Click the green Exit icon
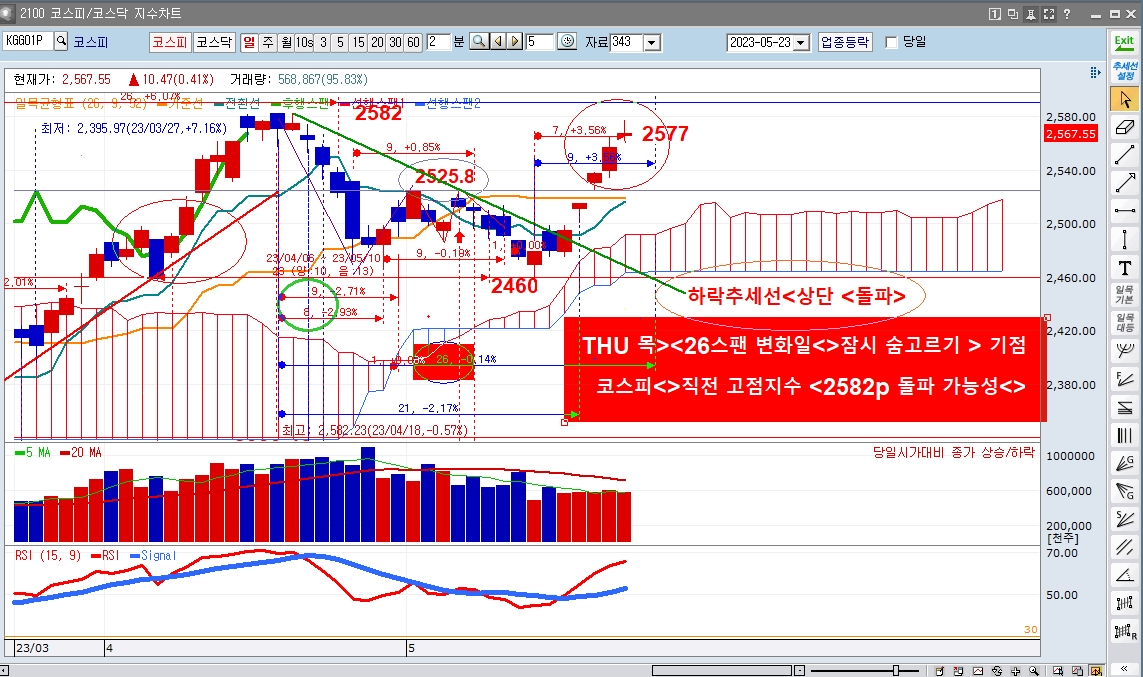This screenshot has width=1143, height=677. tap(1124, 44)
